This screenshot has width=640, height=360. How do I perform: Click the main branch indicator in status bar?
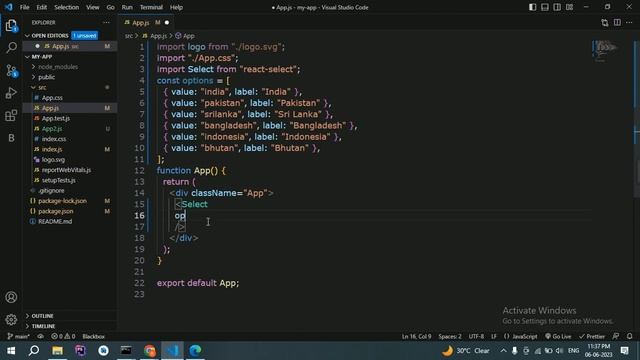18,336
